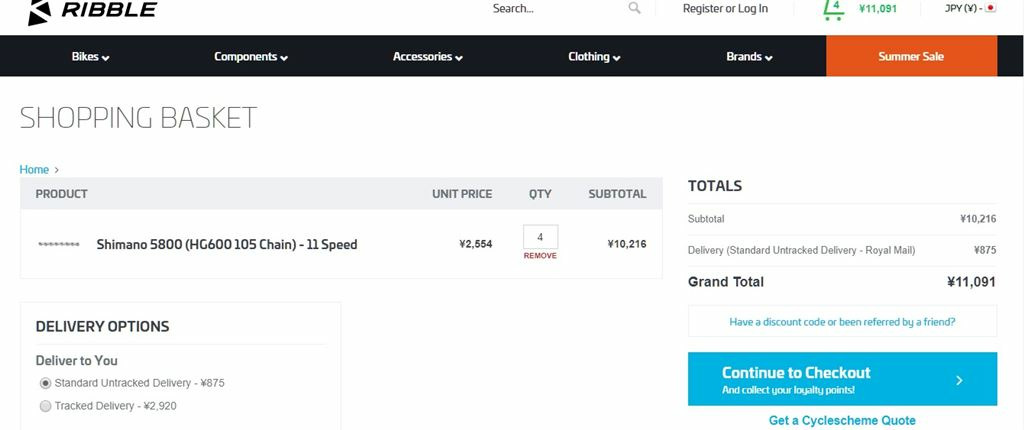Click the delivery charge ¥875 in Totals
Image resolution: width=1024 pixels, height=430 pixels.
(x=985, y=250)
